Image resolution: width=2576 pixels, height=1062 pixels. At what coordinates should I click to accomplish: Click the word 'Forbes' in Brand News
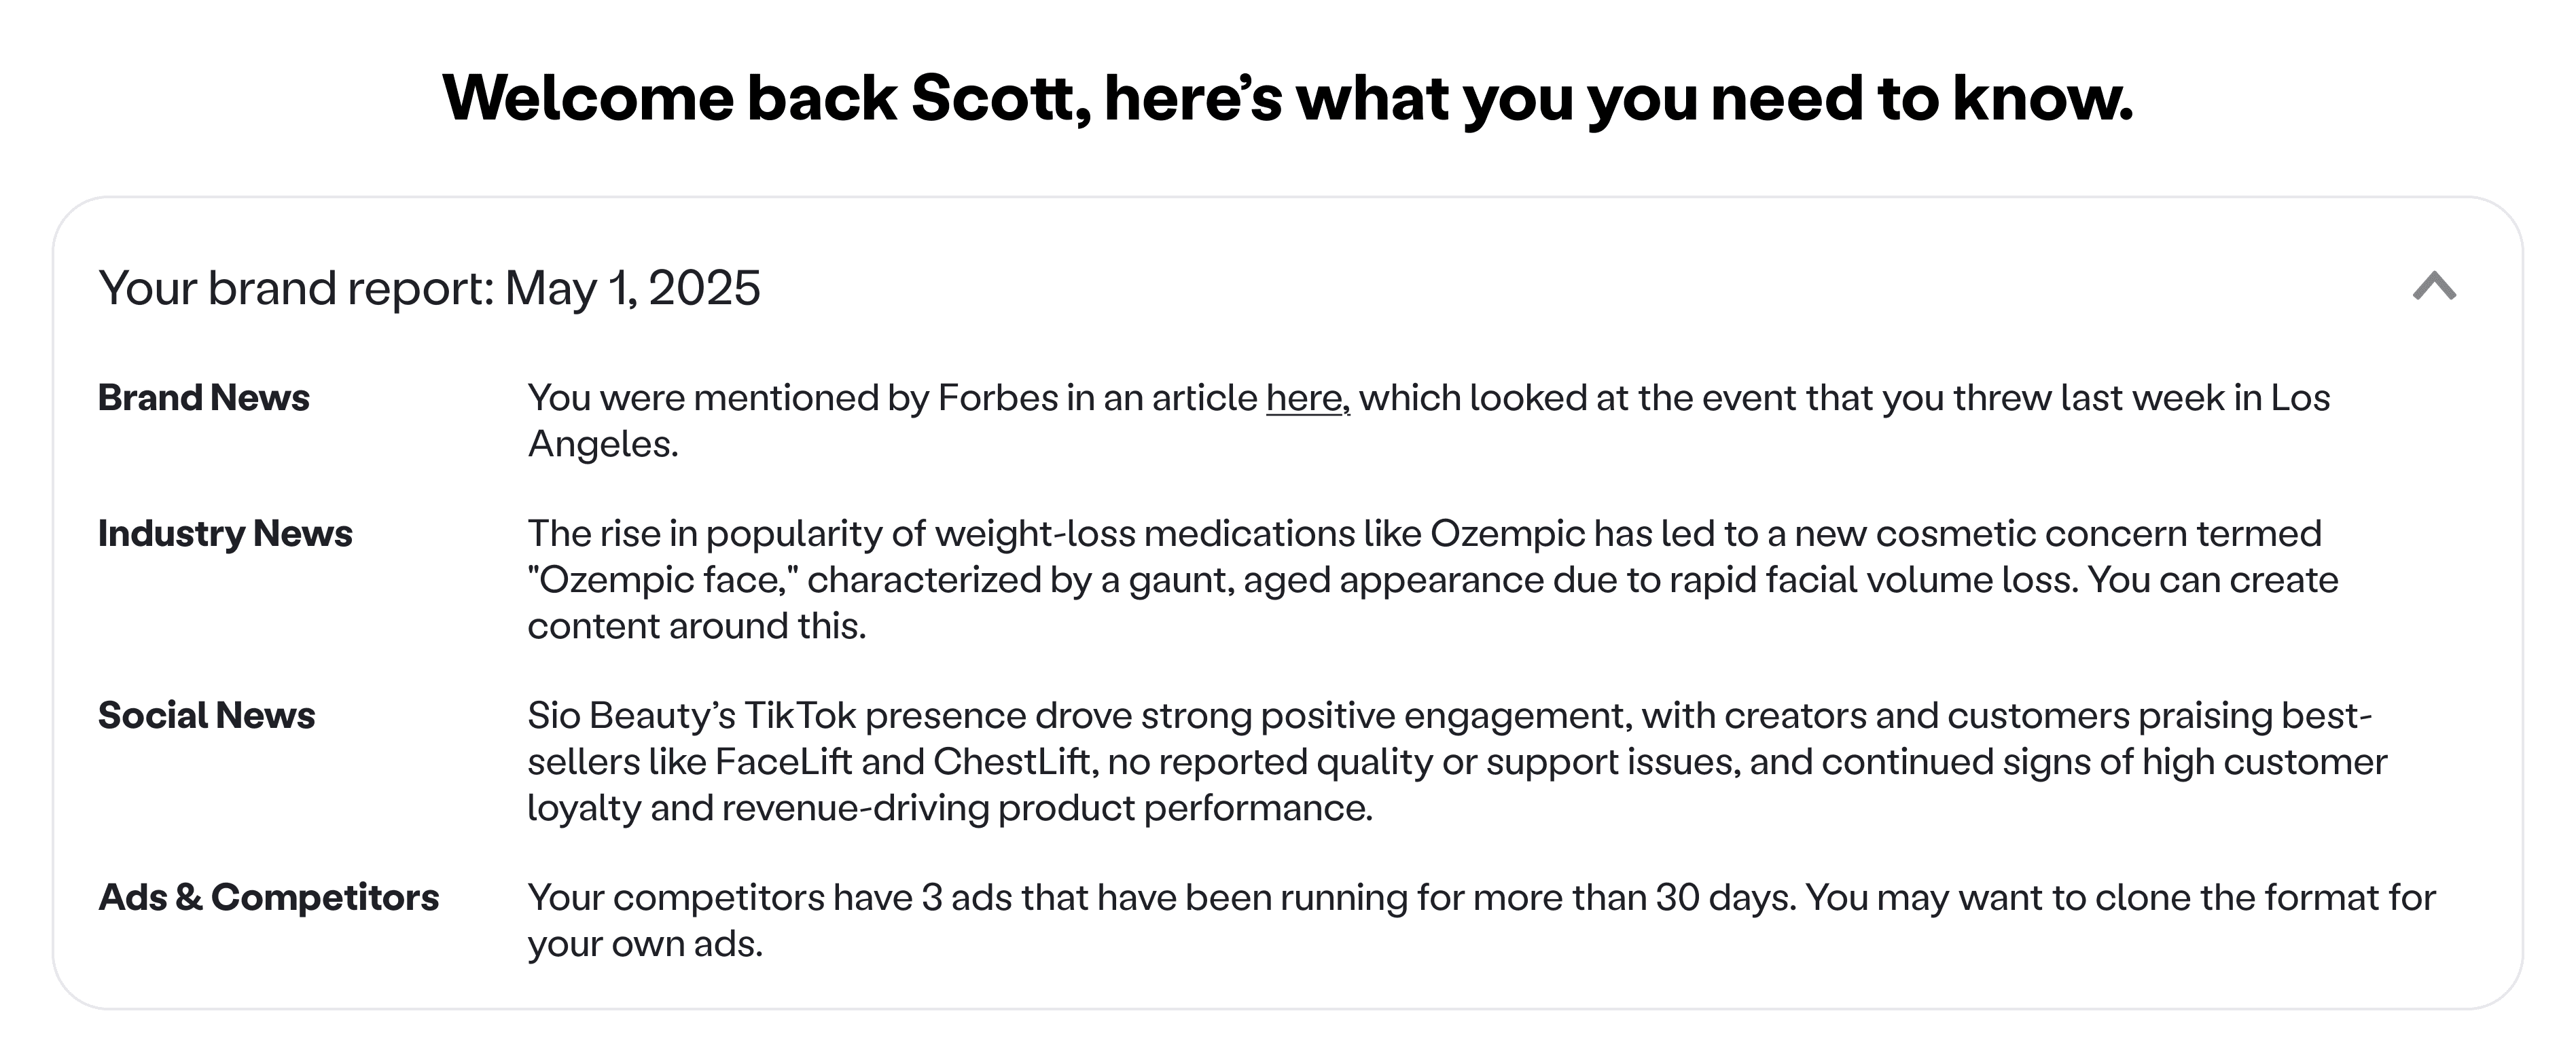click(997, 398)
